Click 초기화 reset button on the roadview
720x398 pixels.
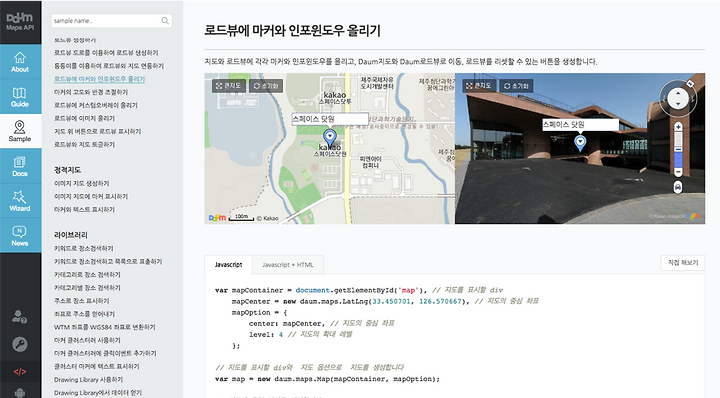click(x=516, y=86)
